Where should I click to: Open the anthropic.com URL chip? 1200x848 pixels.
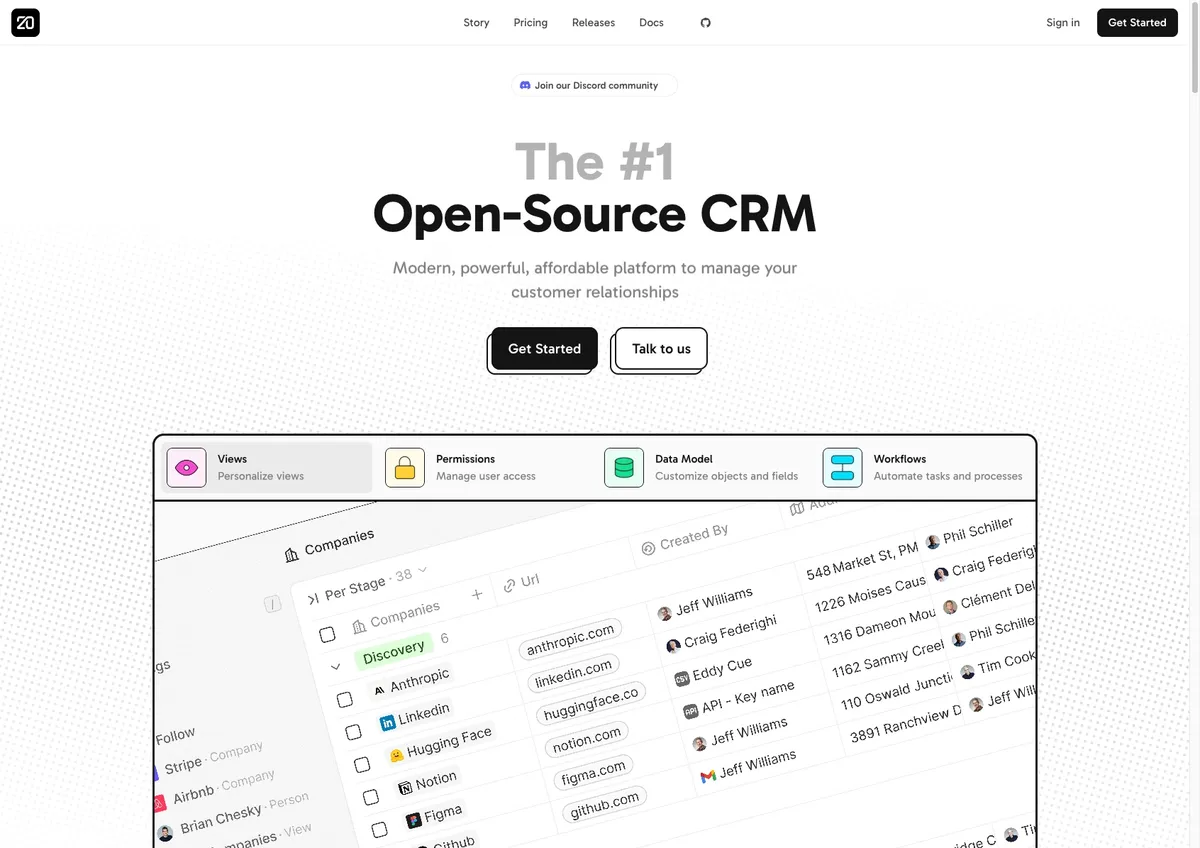tap(570, 640)
